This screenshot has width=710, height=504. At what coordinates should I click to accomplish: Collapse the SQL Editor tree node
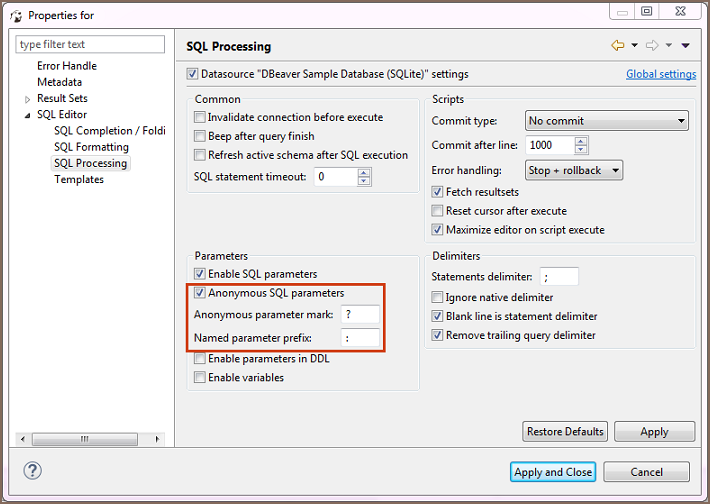coord(28,115)
